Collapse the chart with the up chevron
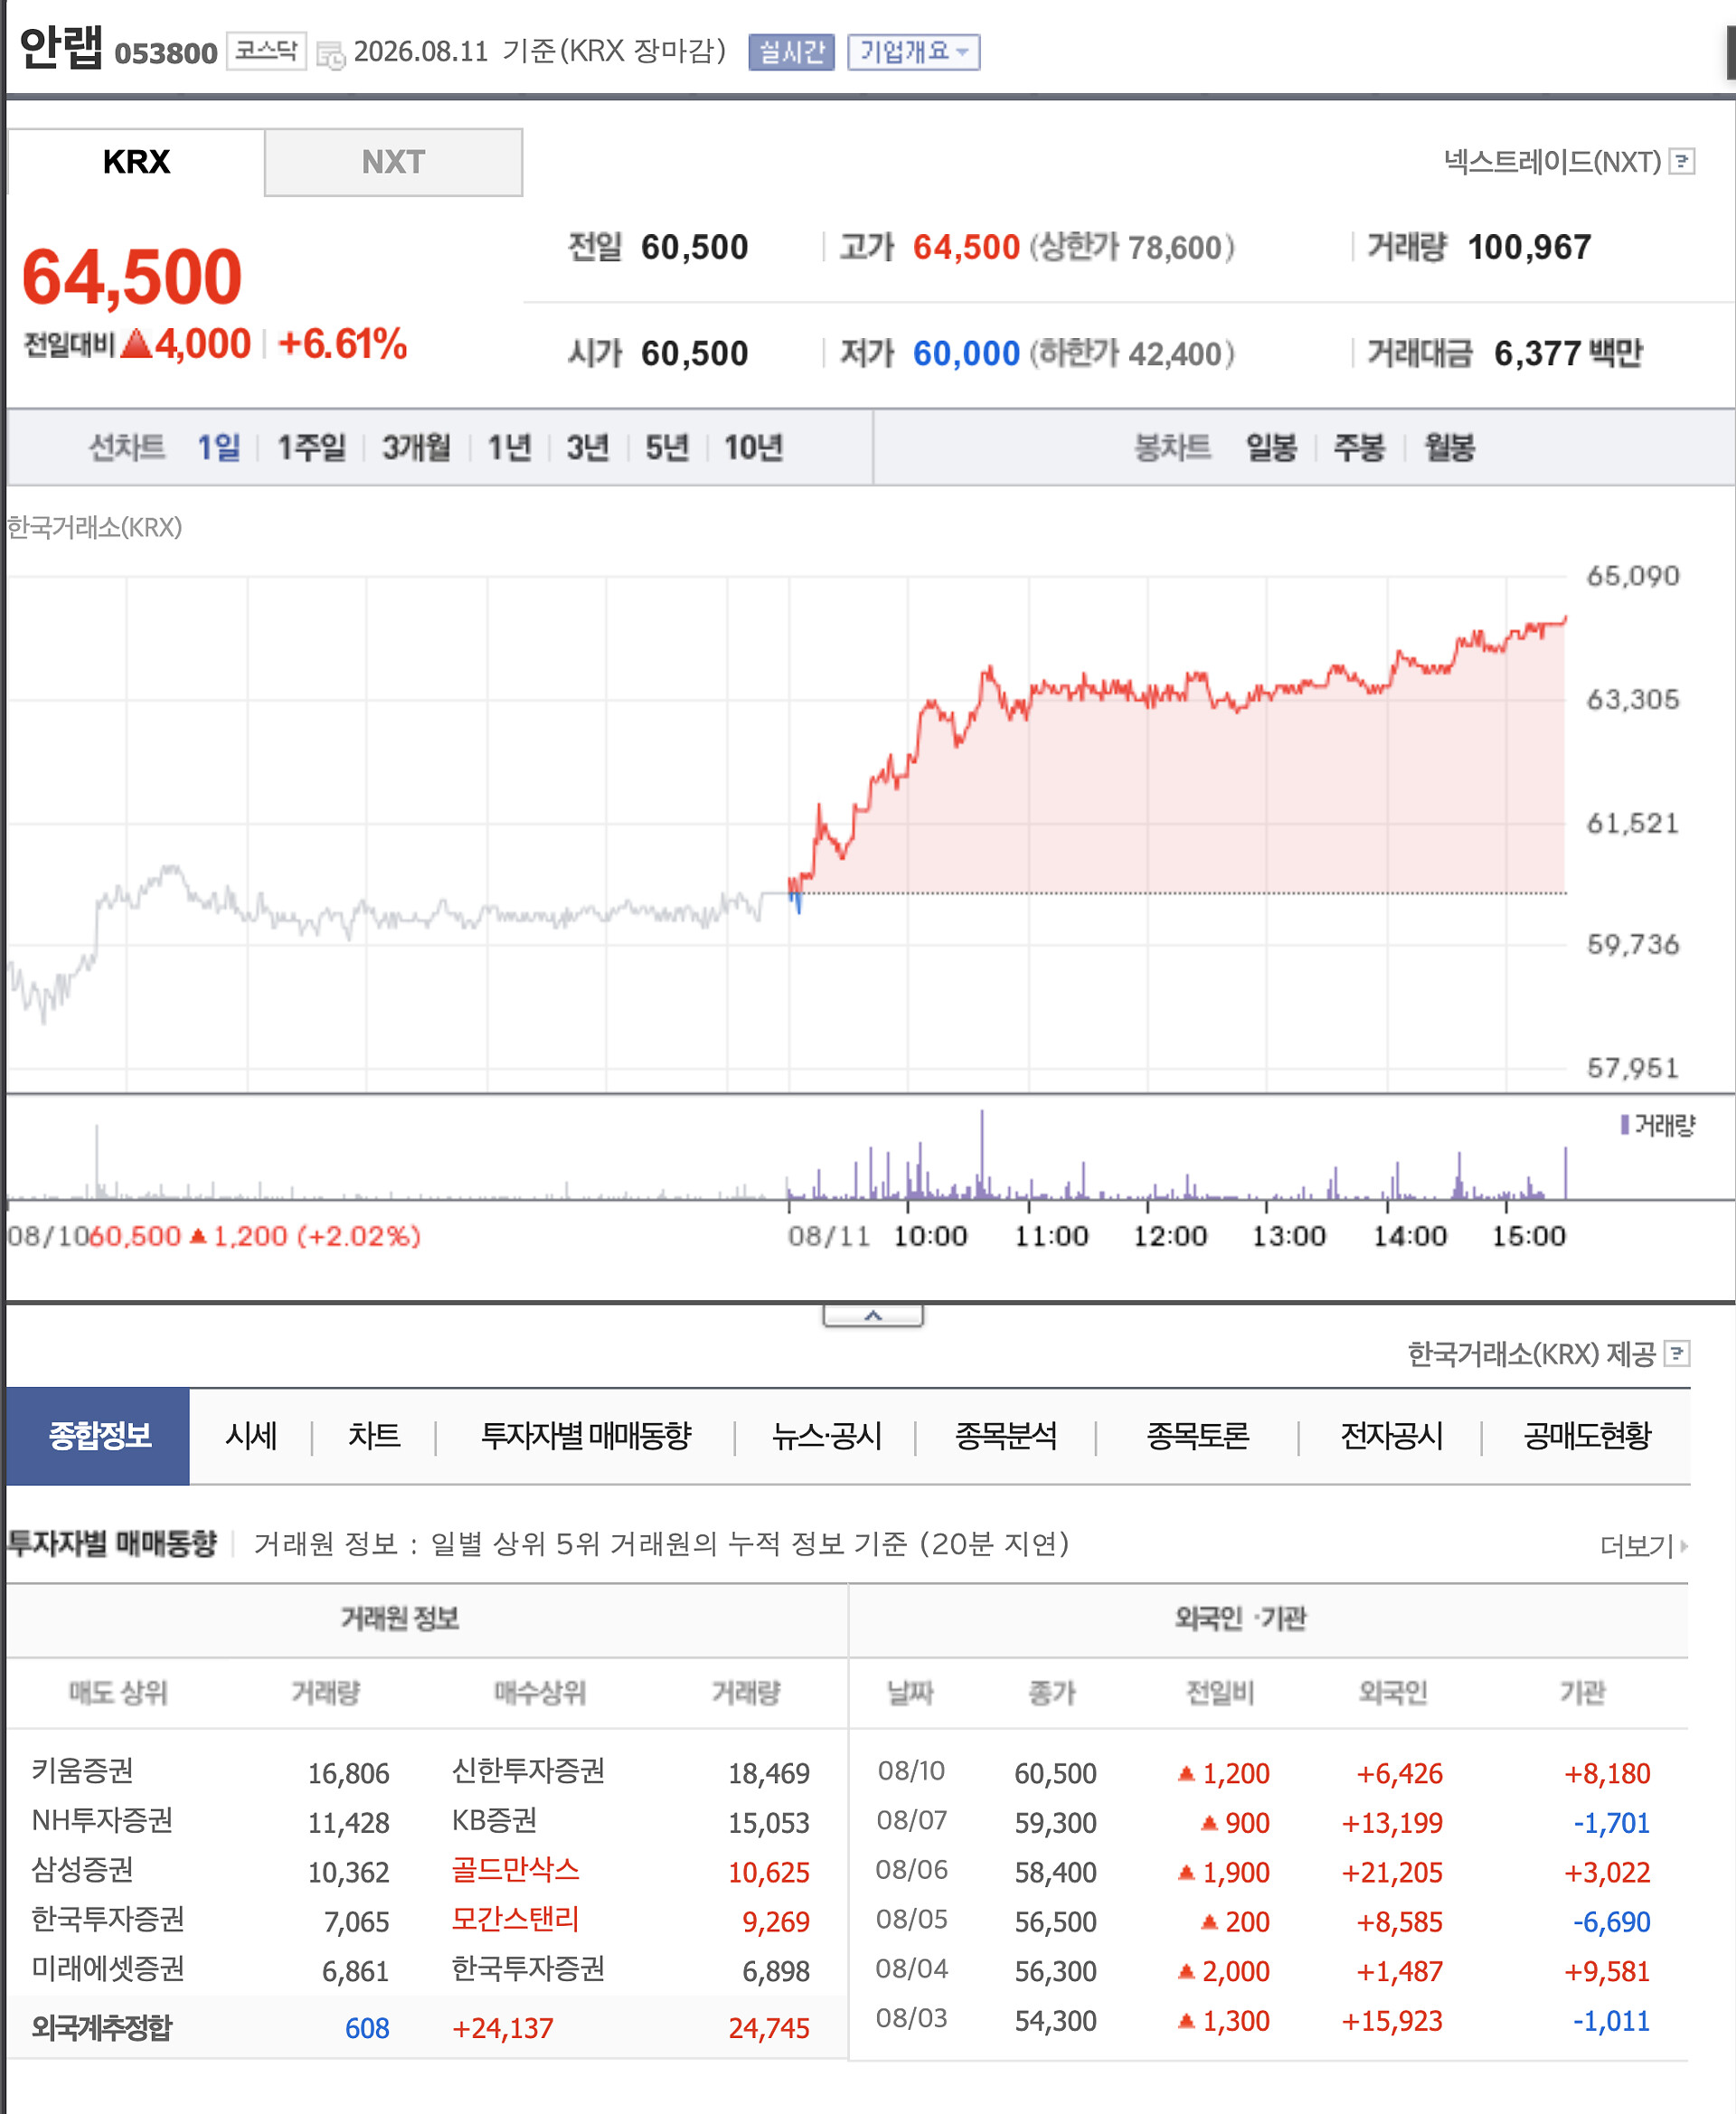The height and width of the screenshot is (2114, 1736). click(873, 1315)
